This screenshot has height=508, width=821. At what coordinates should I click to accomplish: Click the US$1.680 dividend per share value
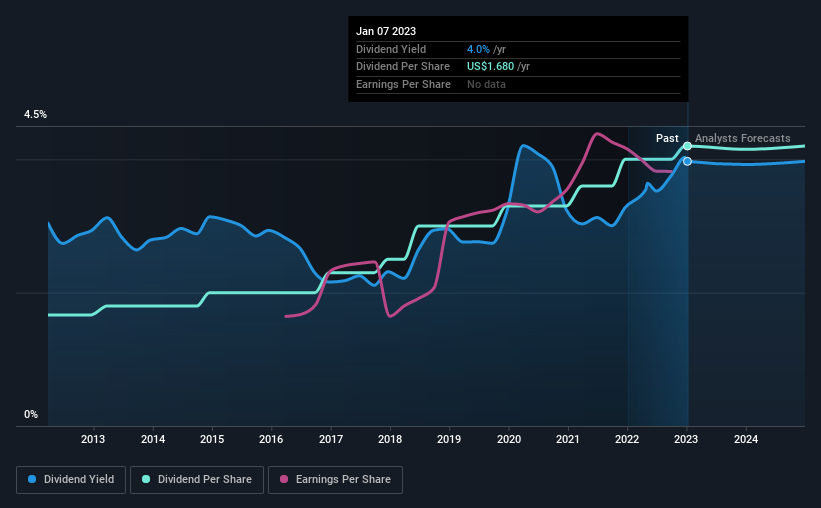[x=490, y=67]
